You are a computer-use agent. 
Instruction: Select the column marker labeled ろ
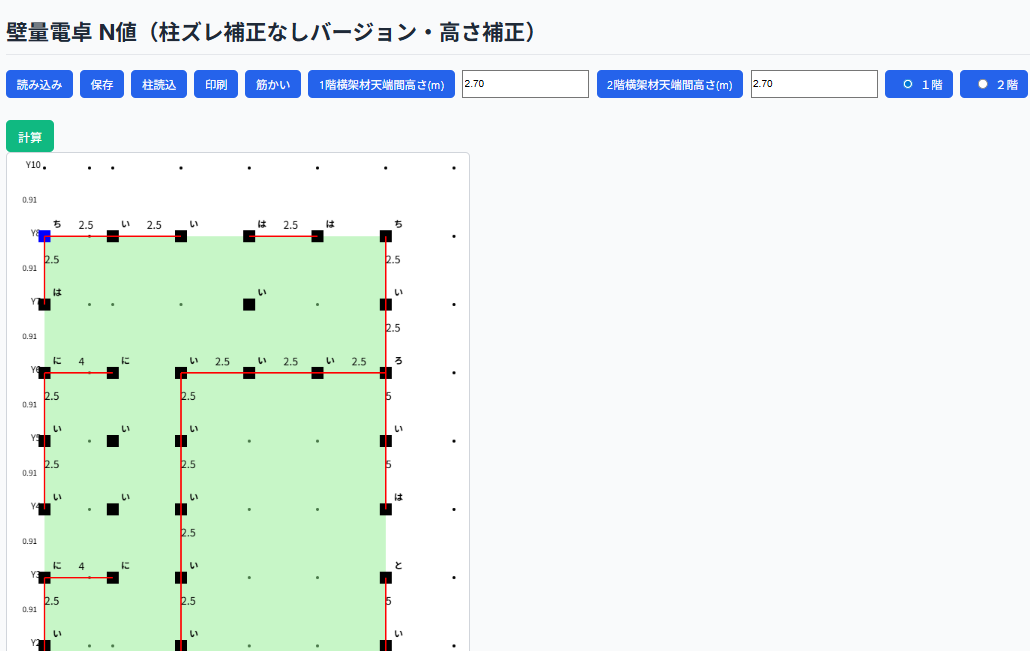(x=386, y=373)
